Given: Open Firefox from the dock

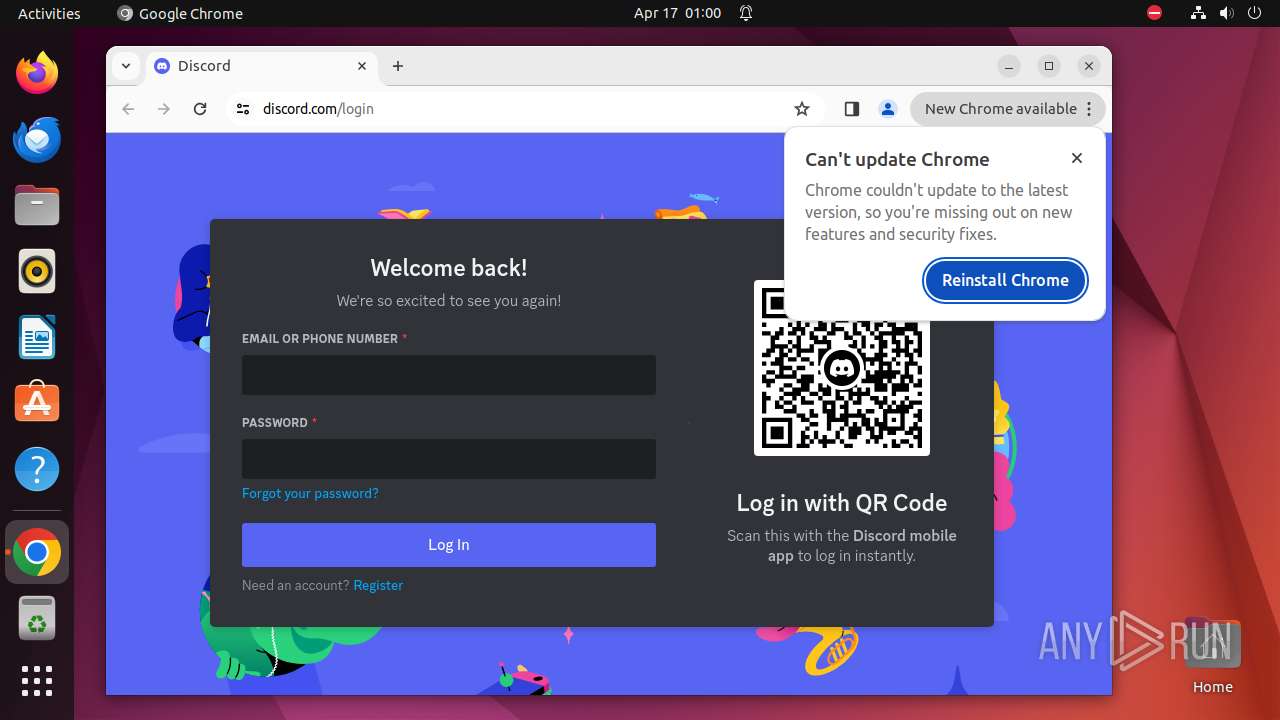Looking at the screenshot, I should tap(37, 73).
